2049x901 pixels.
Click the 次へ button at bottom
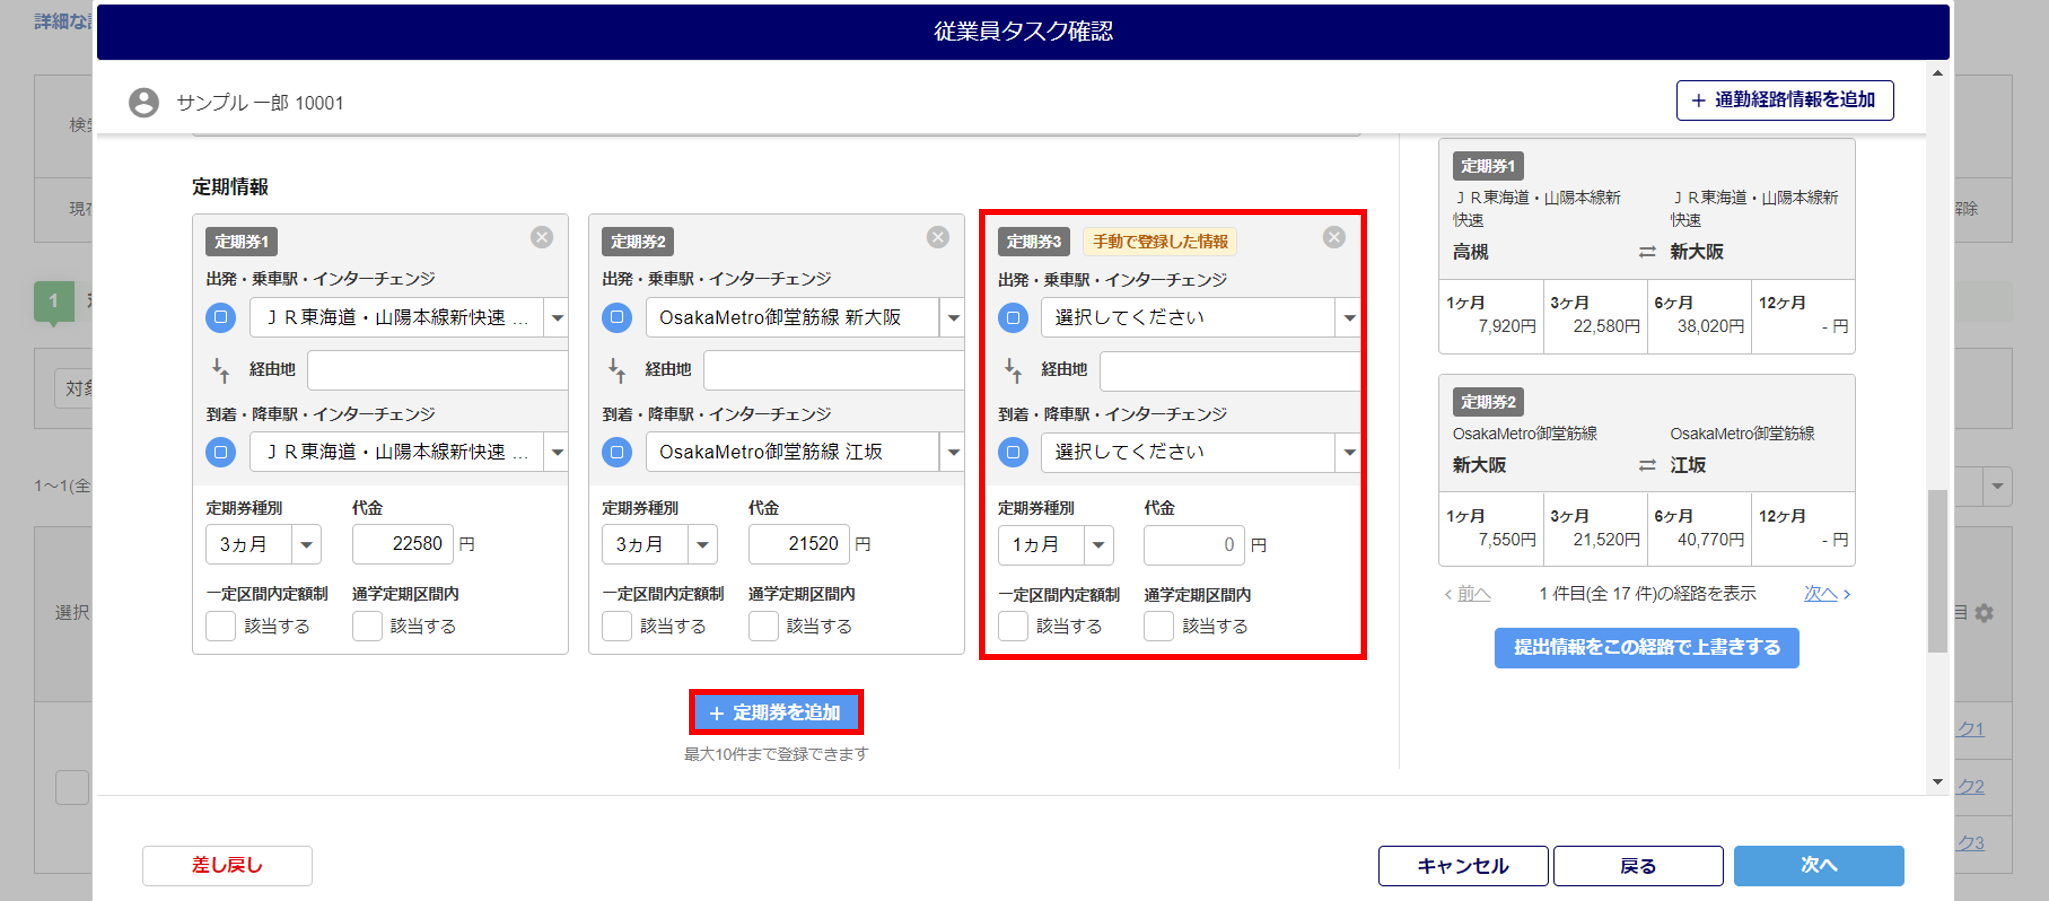tap(1819, 865)
